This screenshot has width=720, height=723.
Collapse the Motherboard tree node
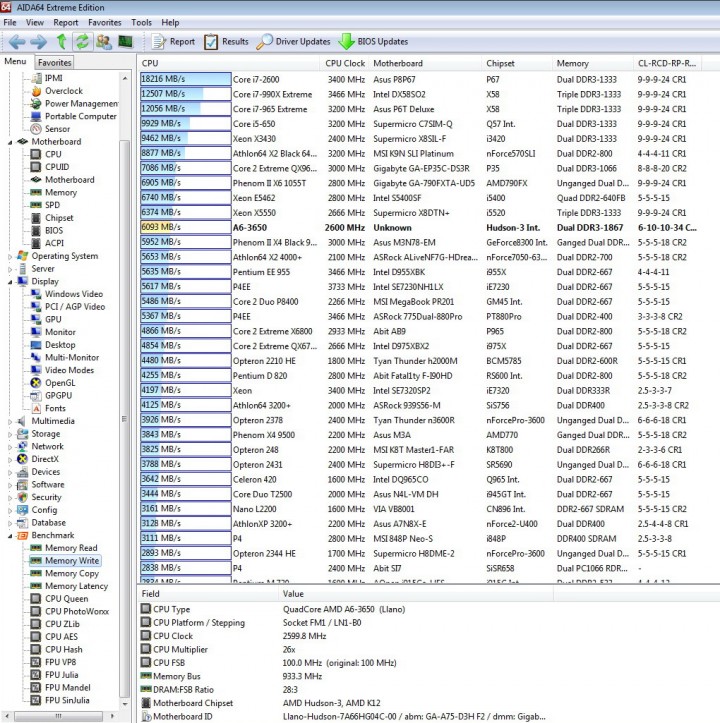10,142
